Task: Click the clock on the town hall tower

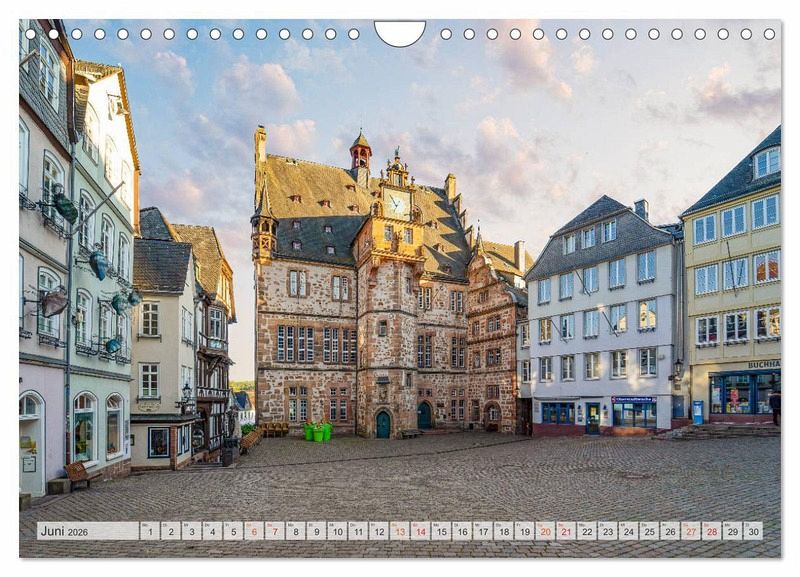Action: point(397,204)
